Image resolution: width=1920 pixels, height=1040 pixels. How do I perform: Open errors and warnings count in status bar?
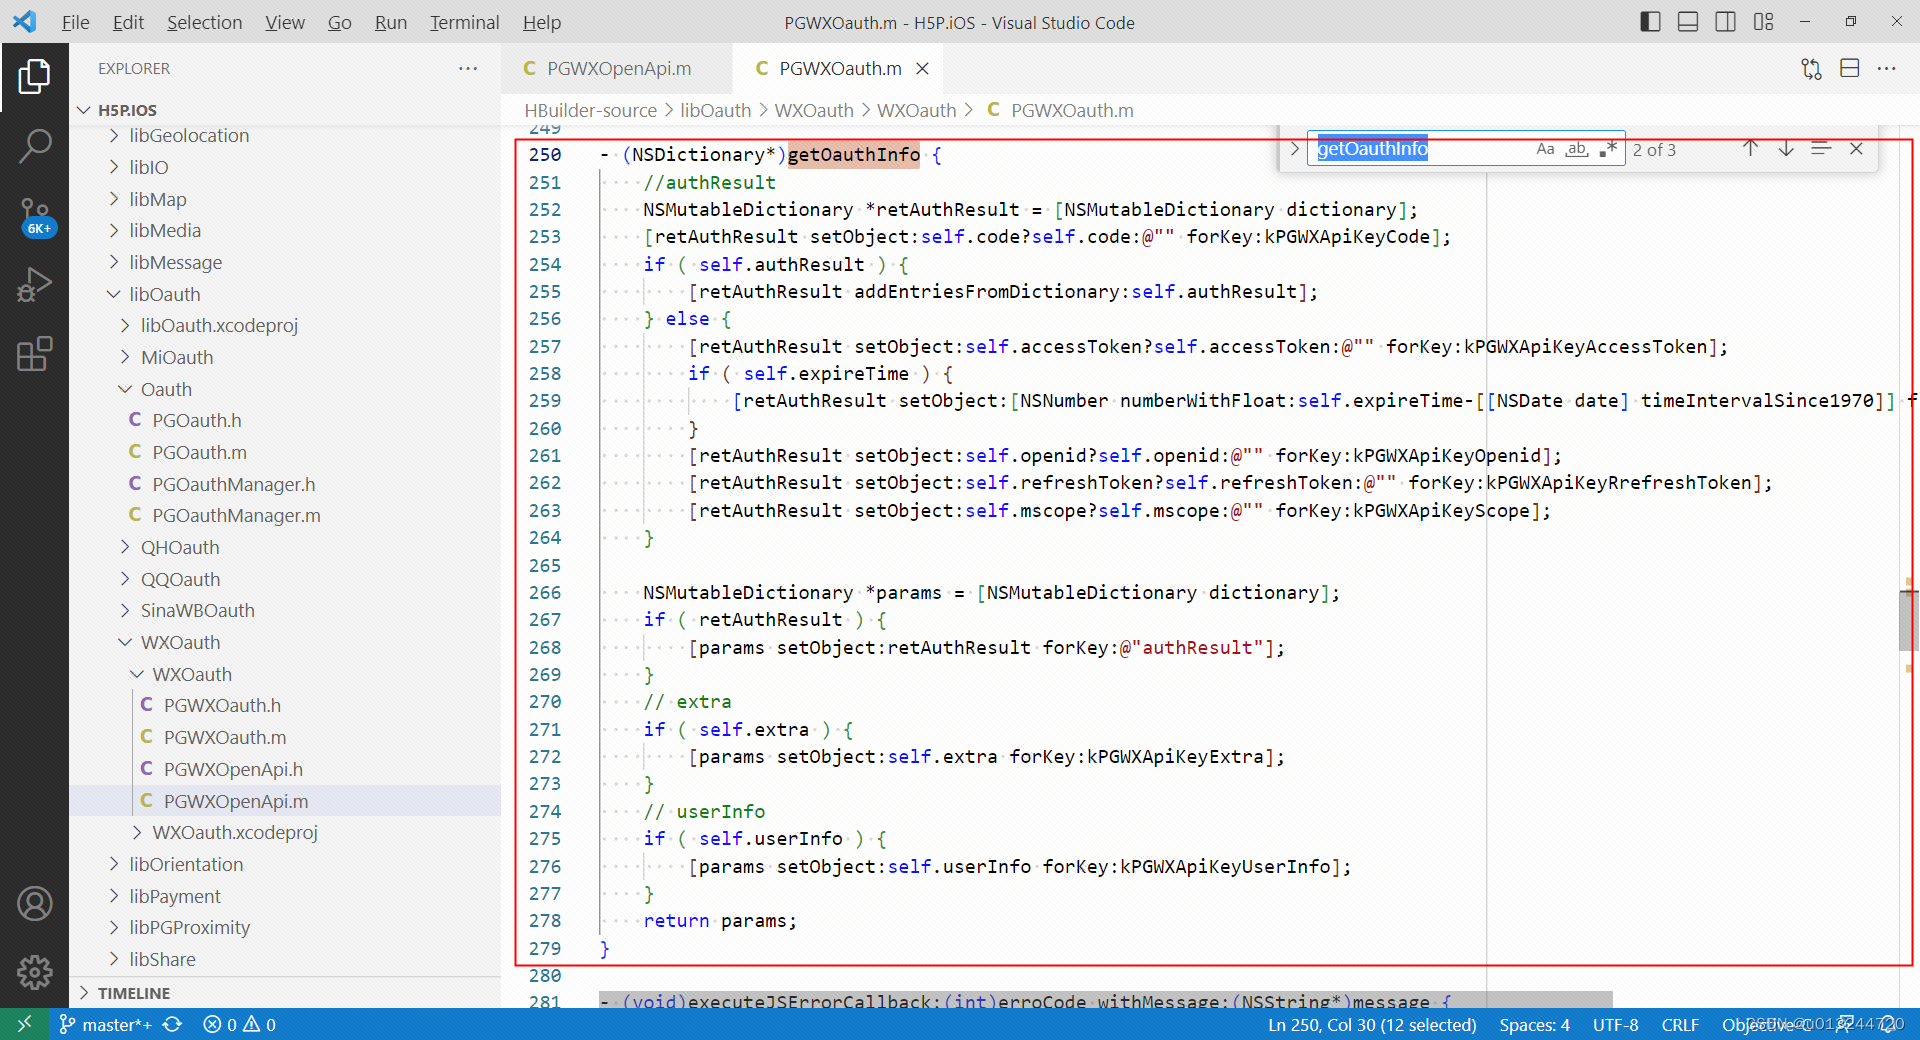click(x=239, y=1024)
